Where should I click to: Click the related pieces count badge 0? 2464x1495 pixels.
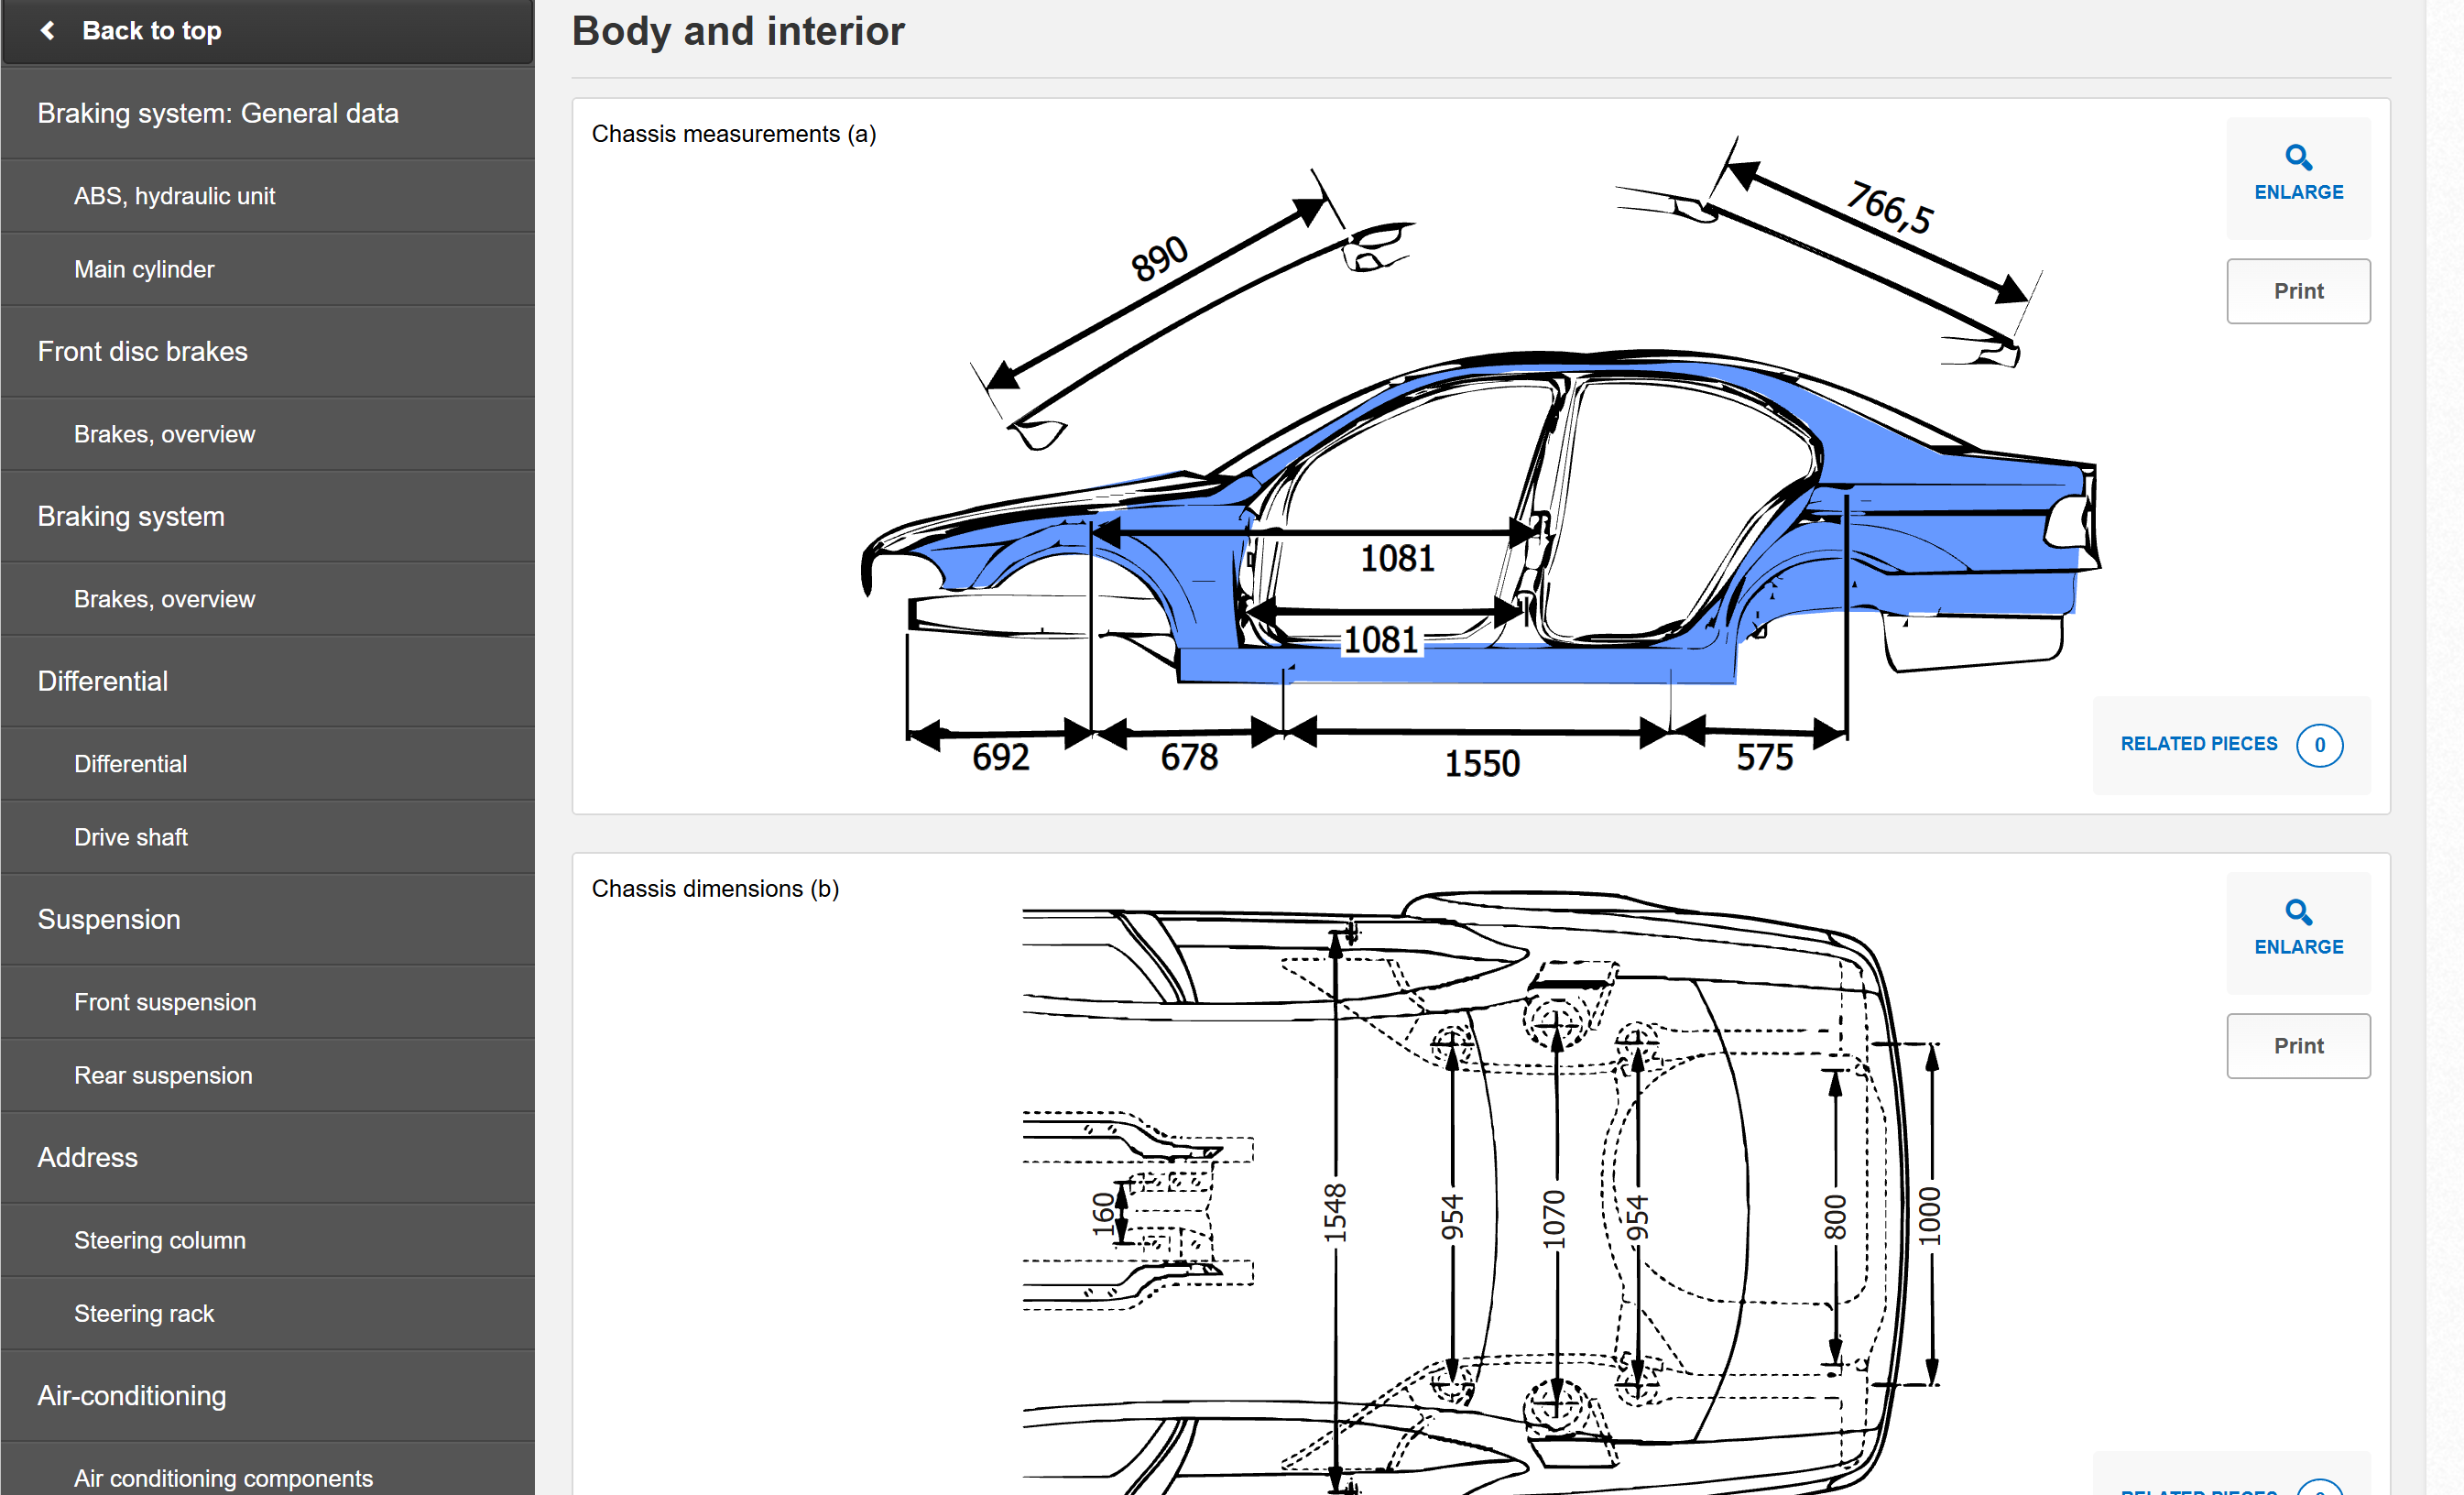coord(2319,745)
